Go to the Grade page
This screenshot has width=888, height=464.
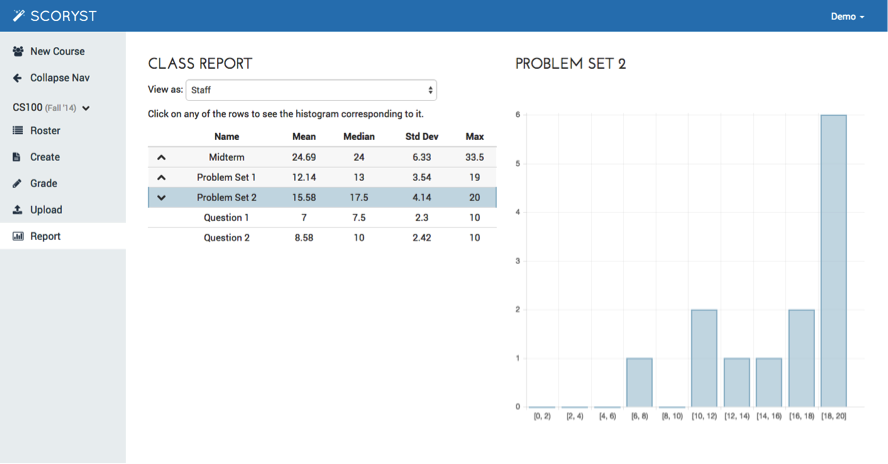(x=44, y=184)
